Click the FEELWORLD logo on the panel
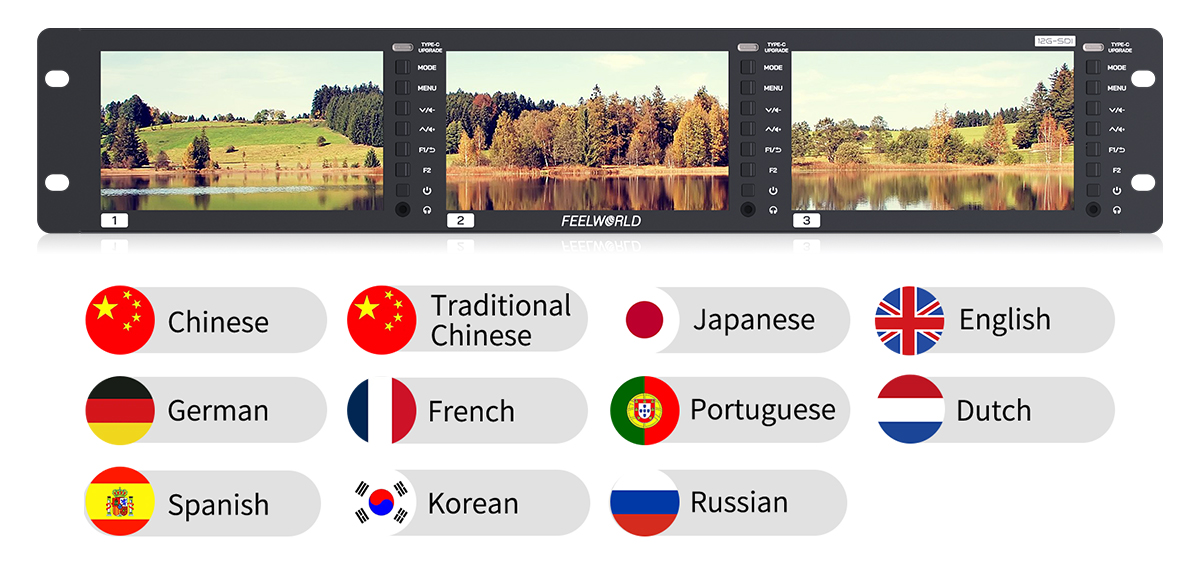The width and height of the screenshot is (1200, 570). pyautogui.click(x=601, y=221)
